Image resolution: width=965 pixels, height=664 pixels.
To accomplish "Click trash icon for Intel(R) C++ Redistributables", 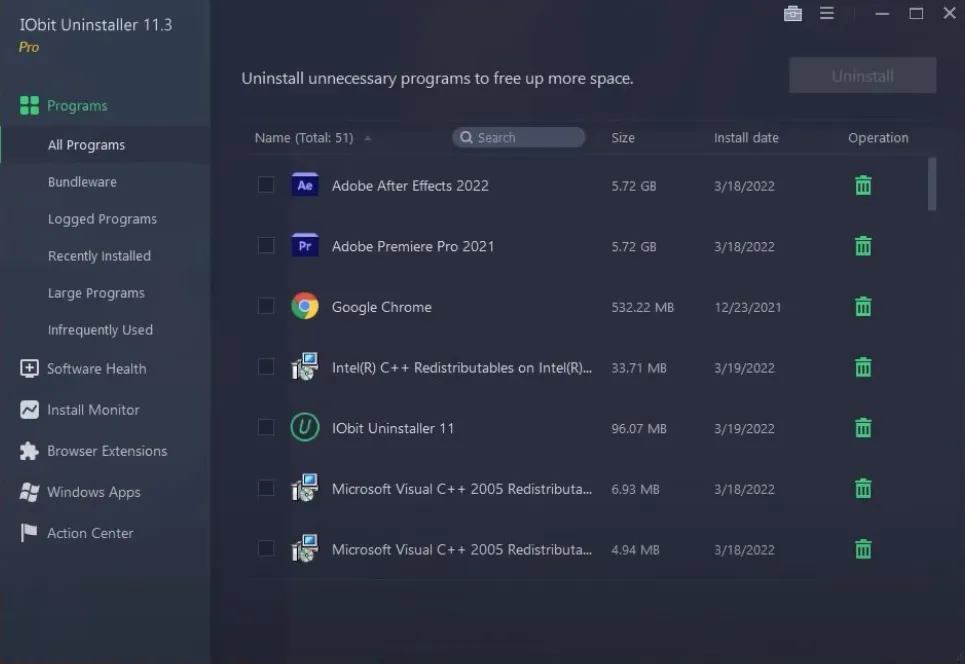I will [x=863, y=367].
